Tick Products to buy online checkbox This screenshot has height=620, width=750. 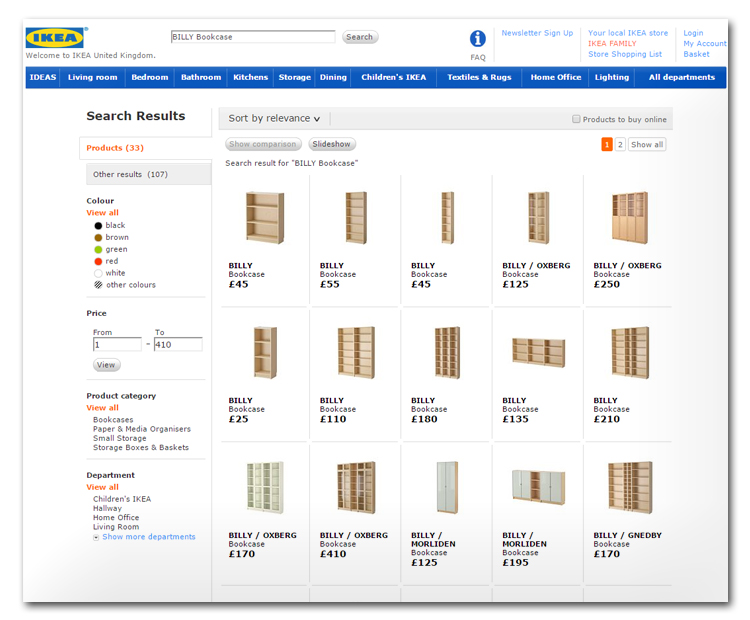click(x=576, y=119)
